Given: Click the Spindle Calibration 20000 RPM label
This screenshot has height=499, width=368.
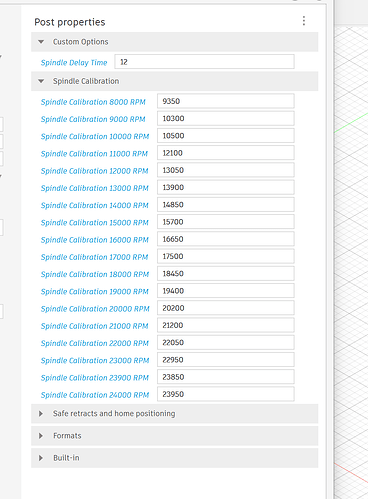Looking at the screenshot, I should point(95,309).
